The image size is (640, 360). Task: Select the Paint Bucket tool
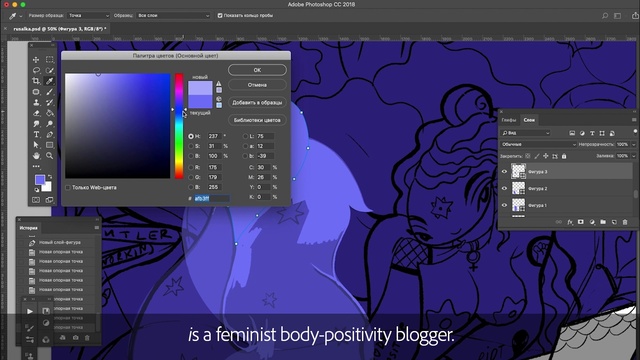pos(49,113)
